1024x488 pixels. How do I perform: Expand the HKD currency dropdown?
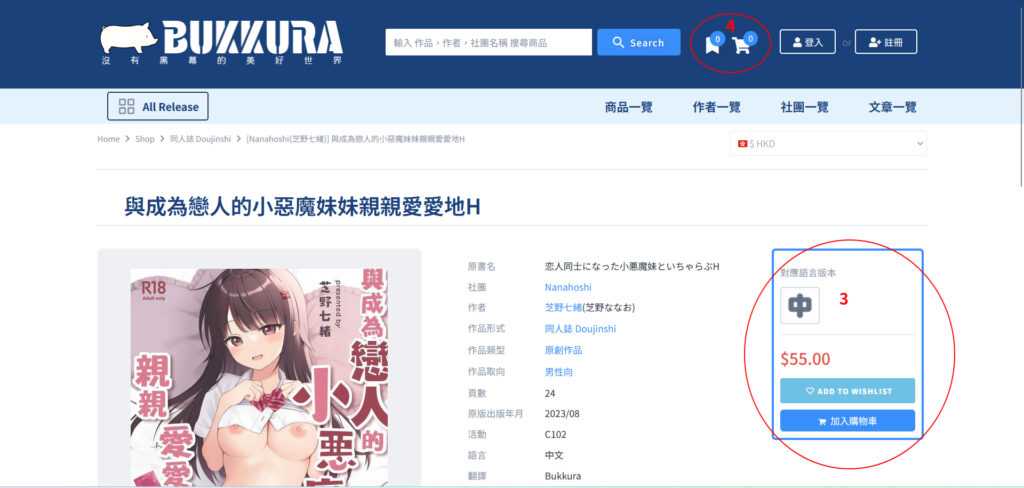pyautogui.click(x=828, y=144)
